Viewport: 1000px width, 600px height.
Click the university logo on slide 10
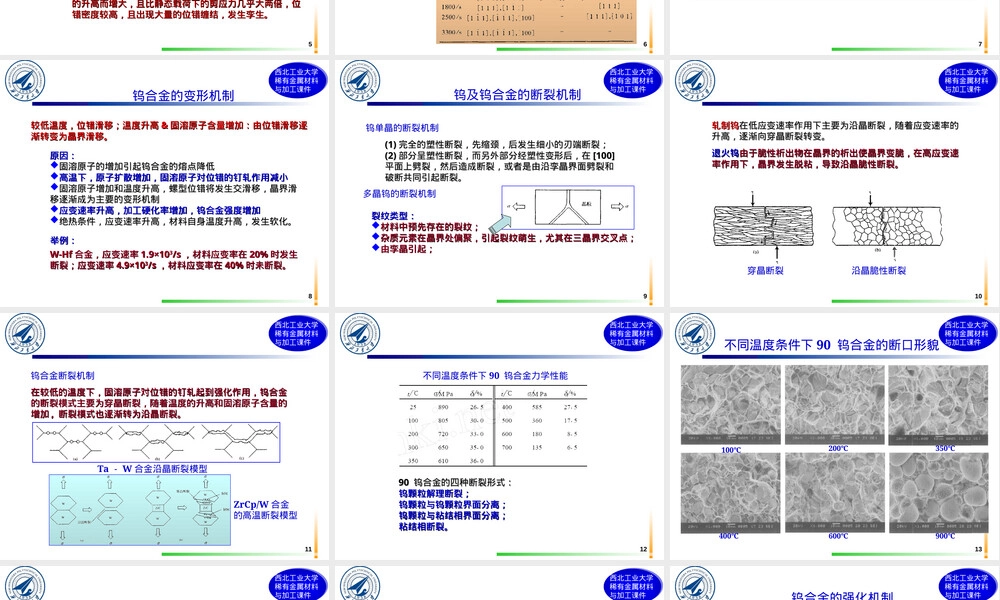tap(695, 81)
